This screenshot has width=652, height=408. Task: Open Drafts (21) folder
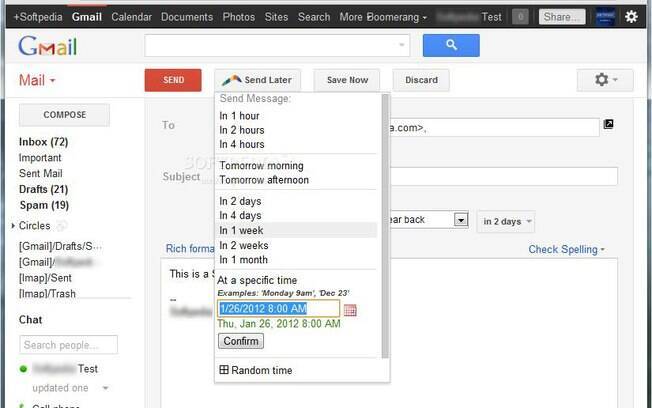tap(43, 189)
